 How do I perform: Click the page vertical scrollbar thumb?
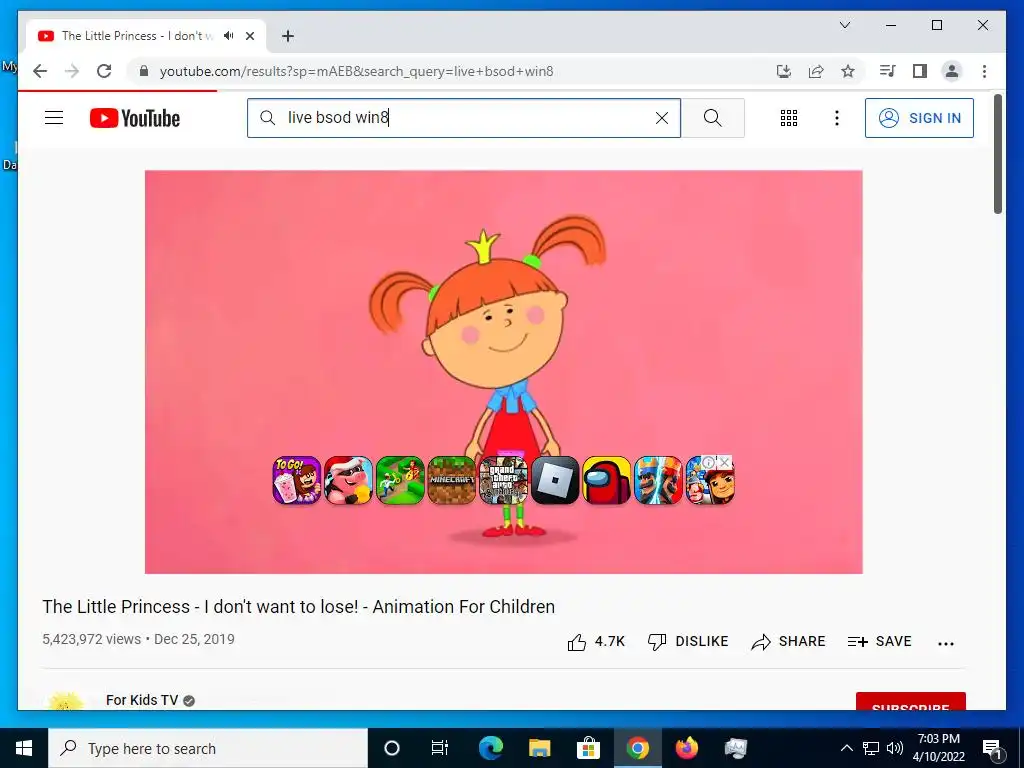pyautogui.click(x=997, y=153)
